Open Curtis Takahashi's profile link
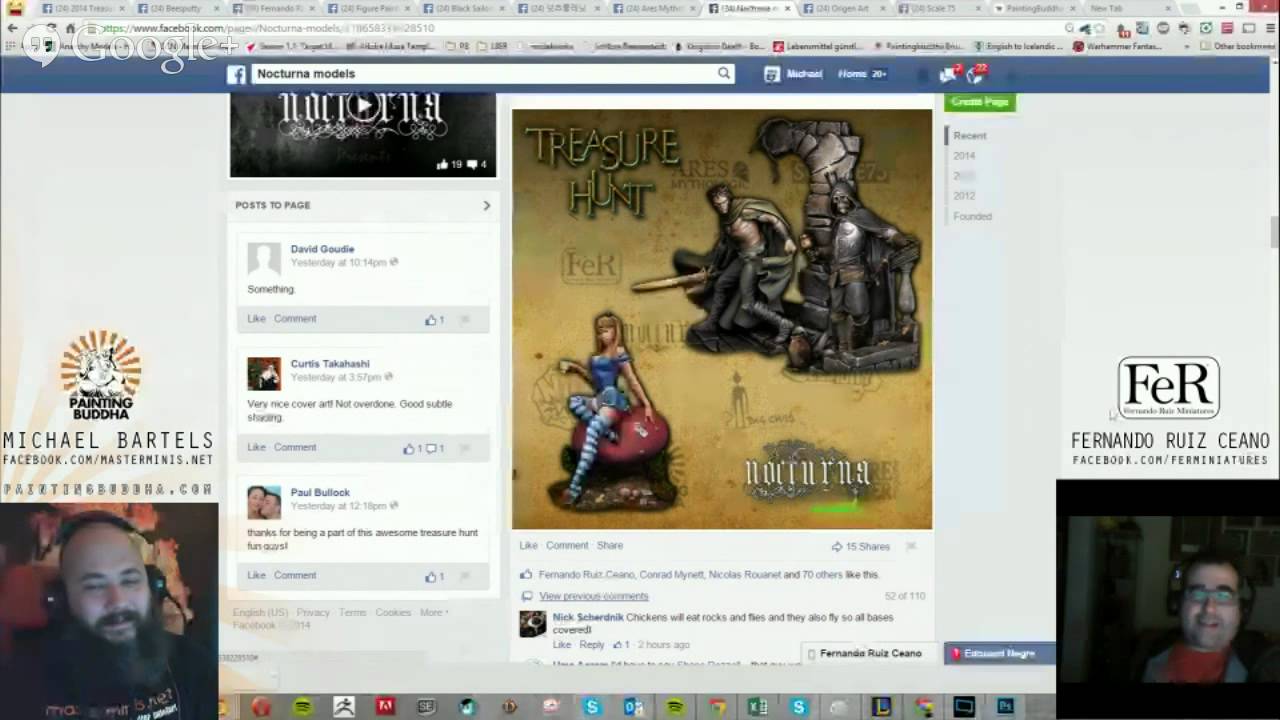 (330, 364)
